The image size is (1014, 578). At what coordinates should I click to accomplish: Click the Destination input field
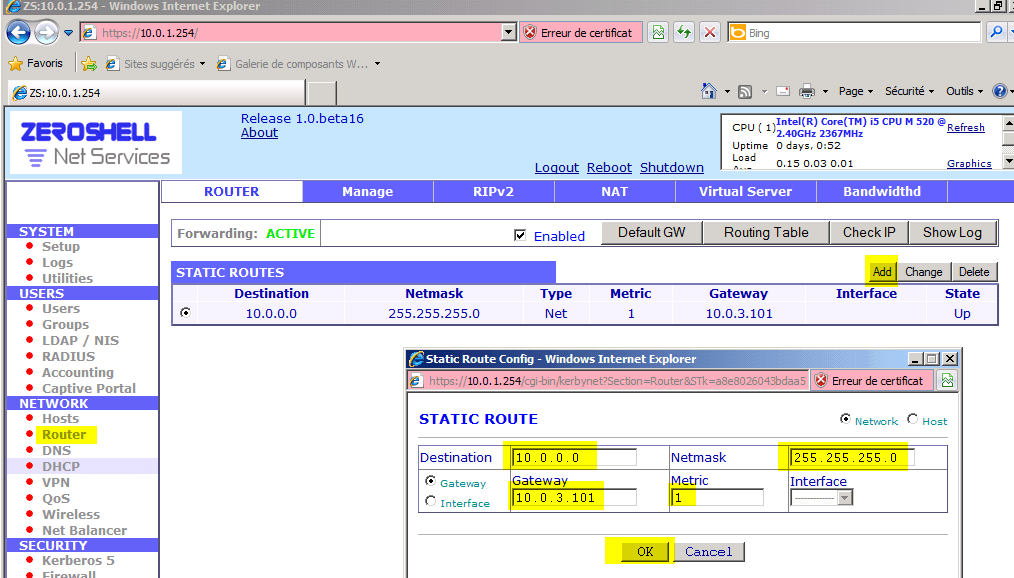(x=574, y=458)
